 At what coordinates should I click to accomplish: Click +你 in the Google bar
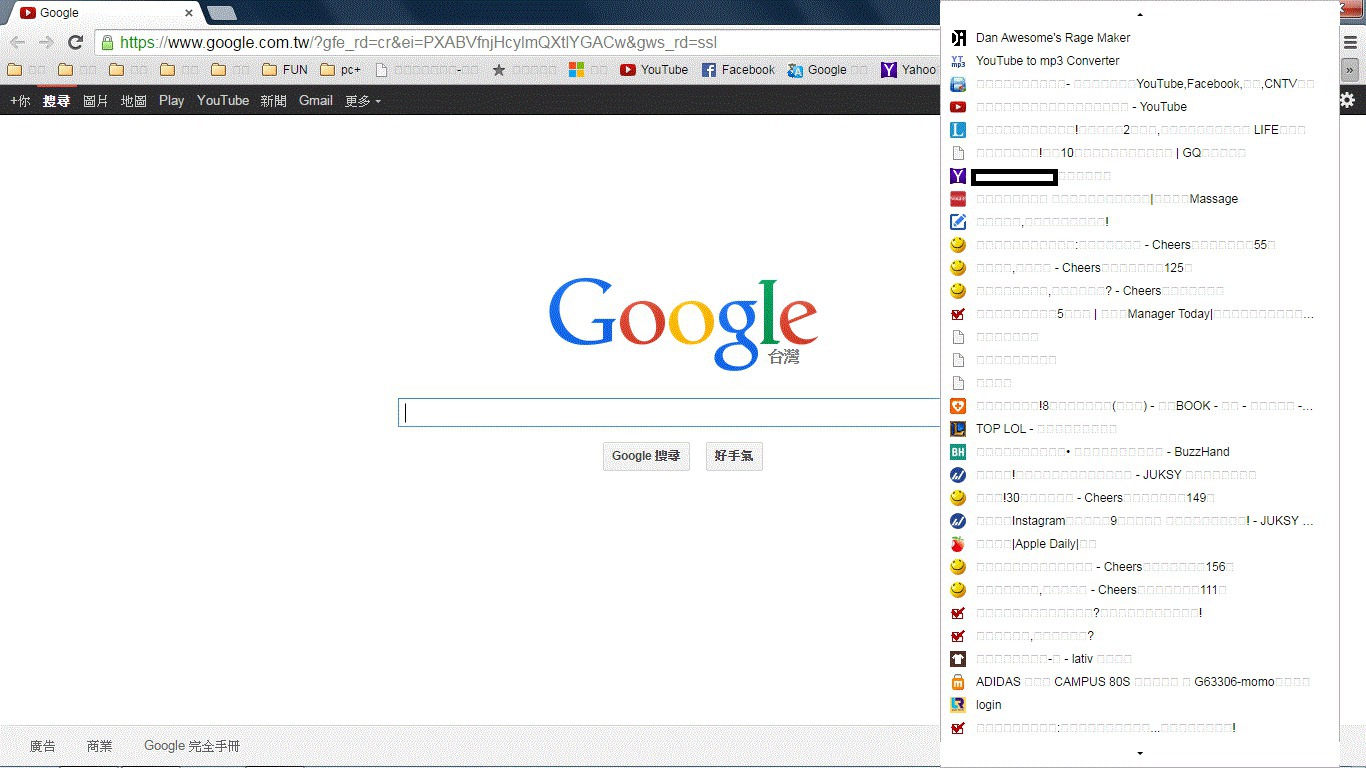20,100
